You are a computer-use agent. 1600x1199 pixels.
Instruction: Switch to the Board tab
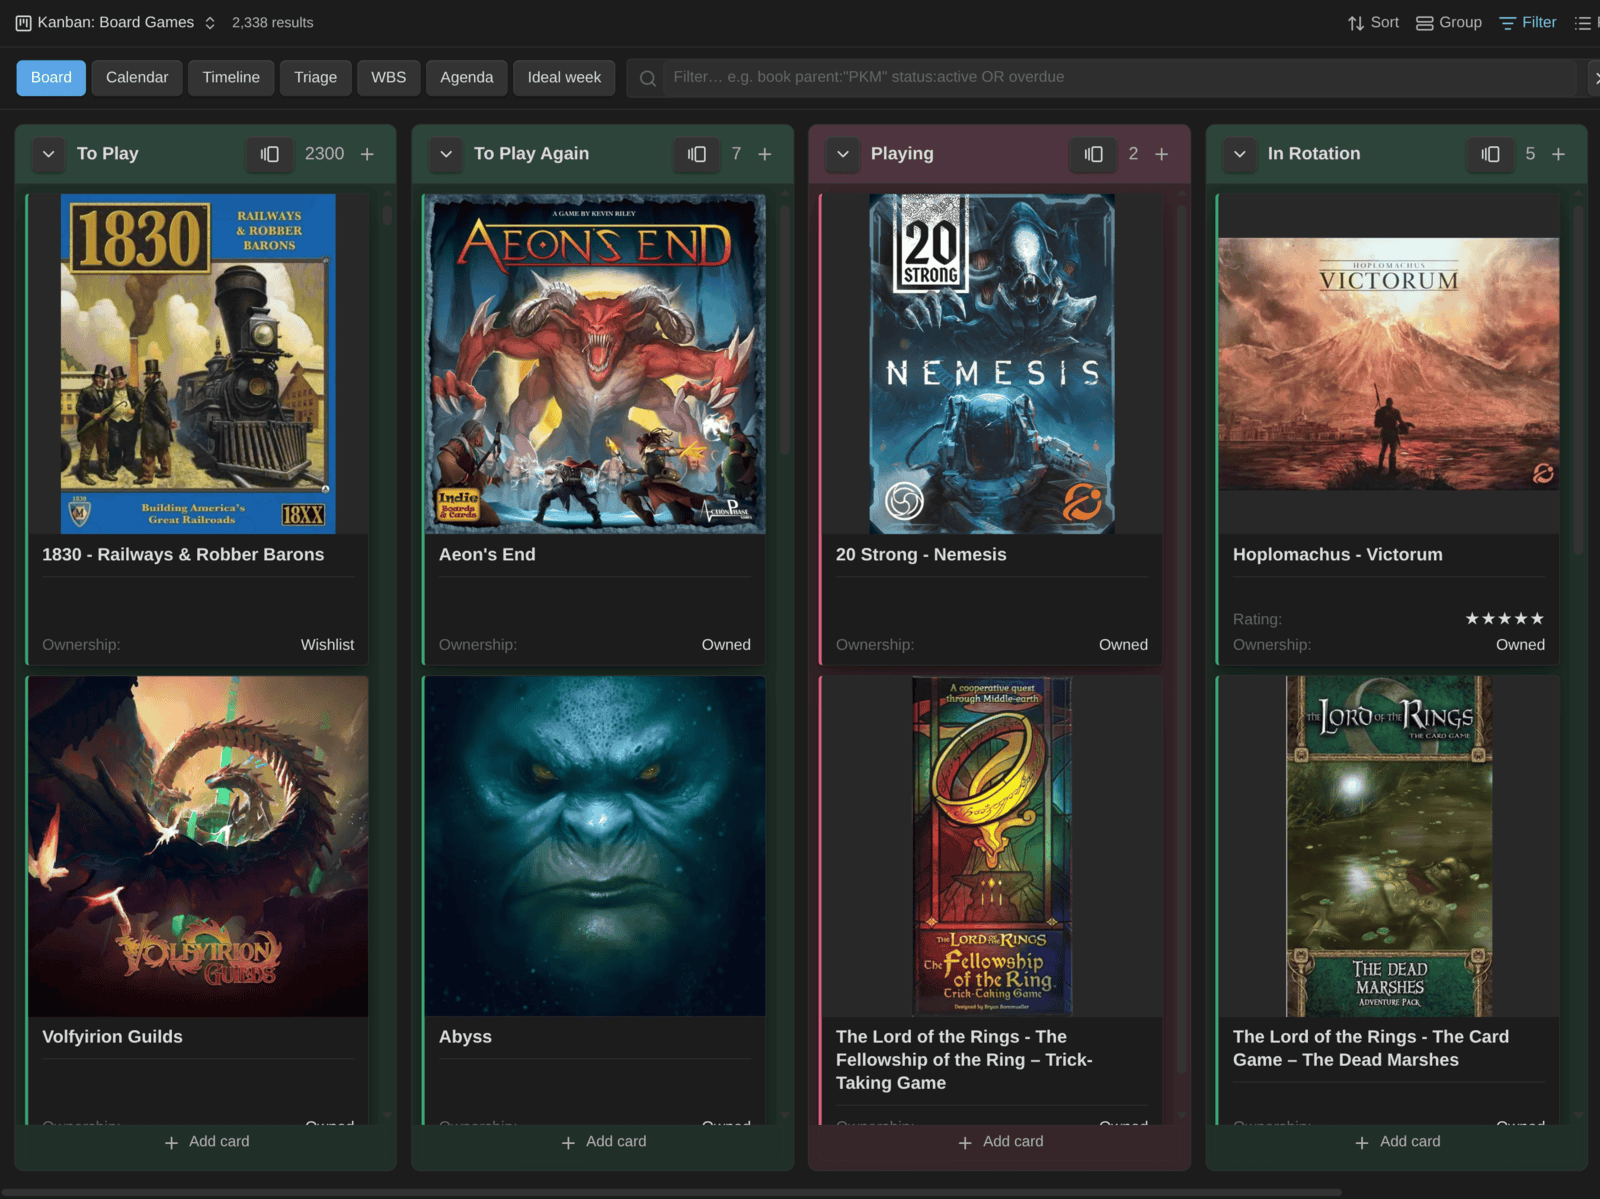click(51, 77)
